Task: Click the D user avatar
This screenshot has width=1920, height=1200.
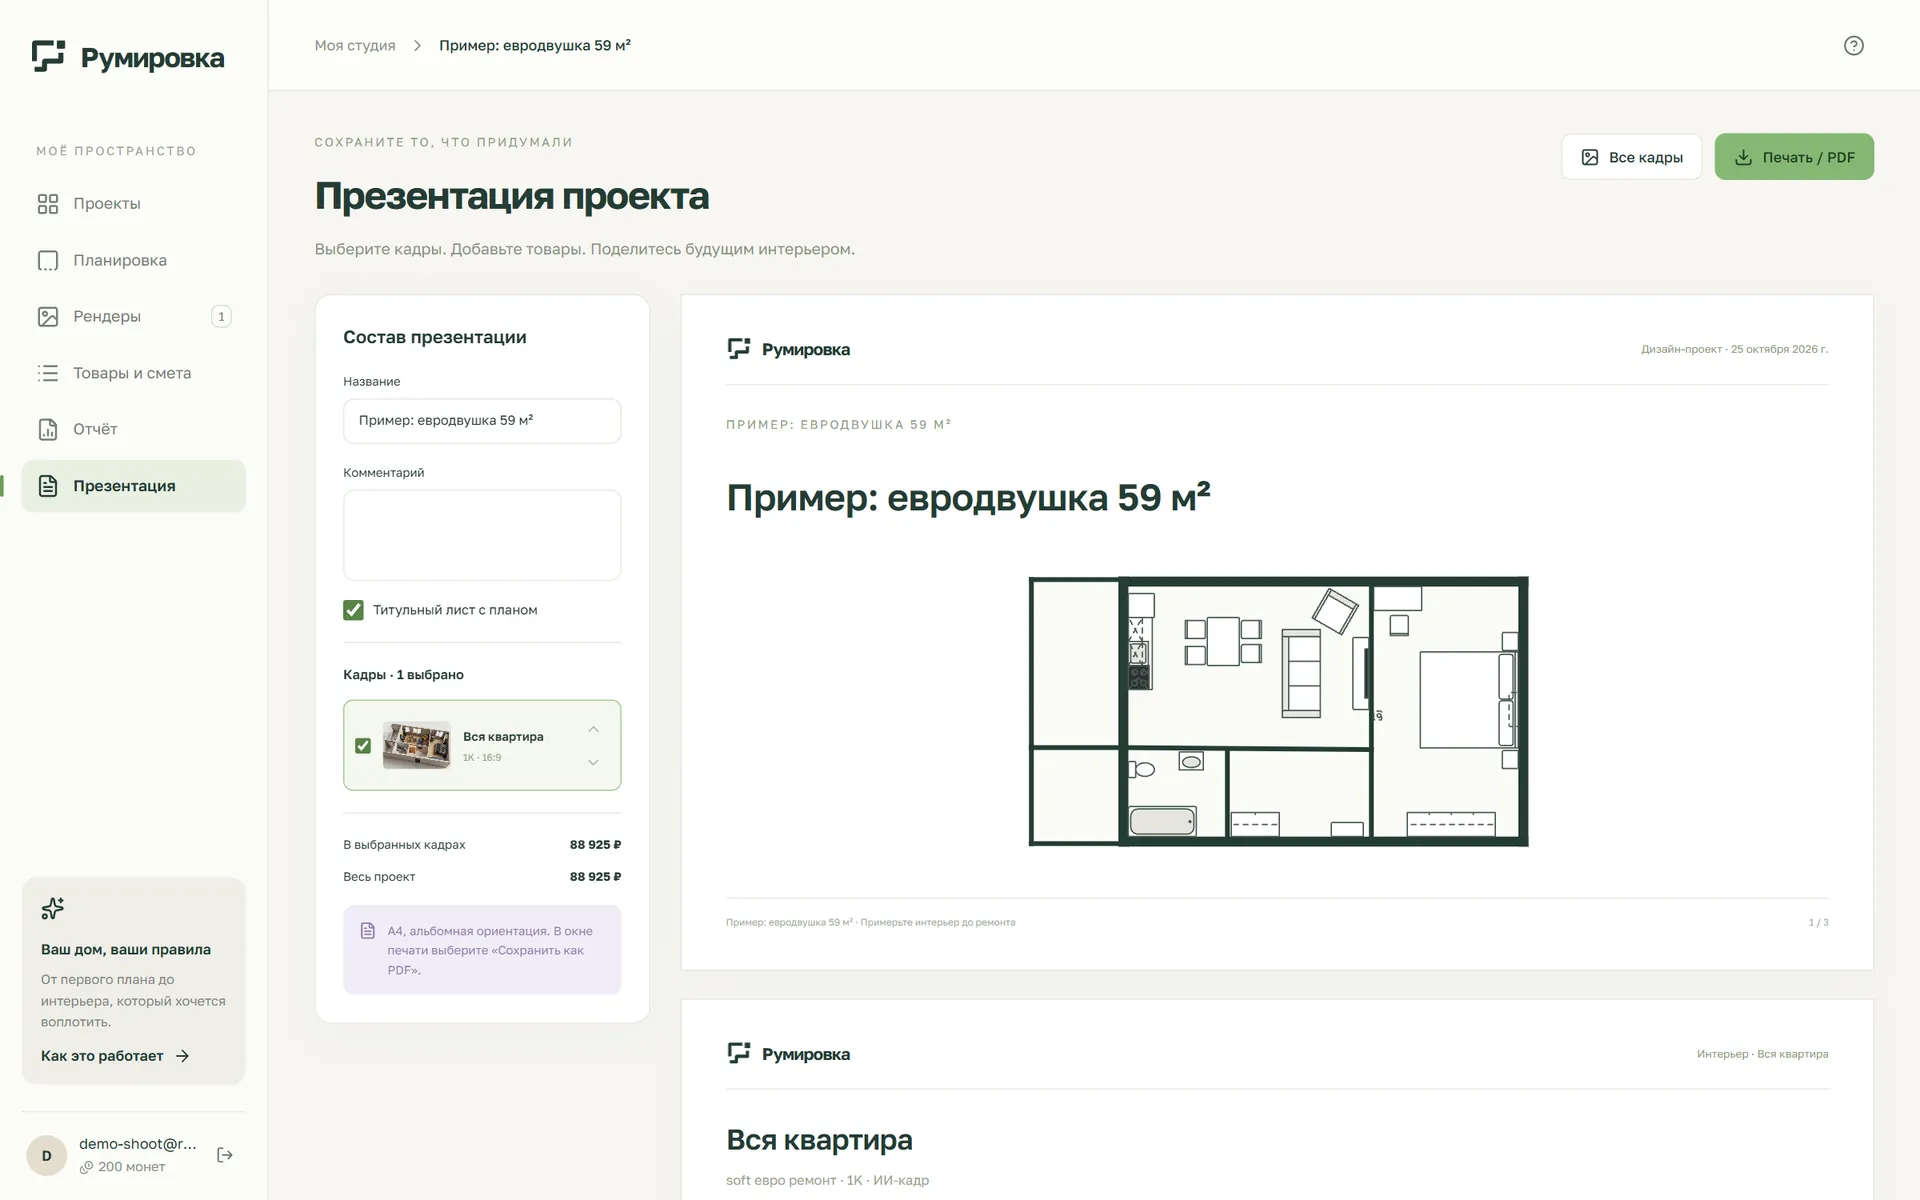Action: point(46,1155)
